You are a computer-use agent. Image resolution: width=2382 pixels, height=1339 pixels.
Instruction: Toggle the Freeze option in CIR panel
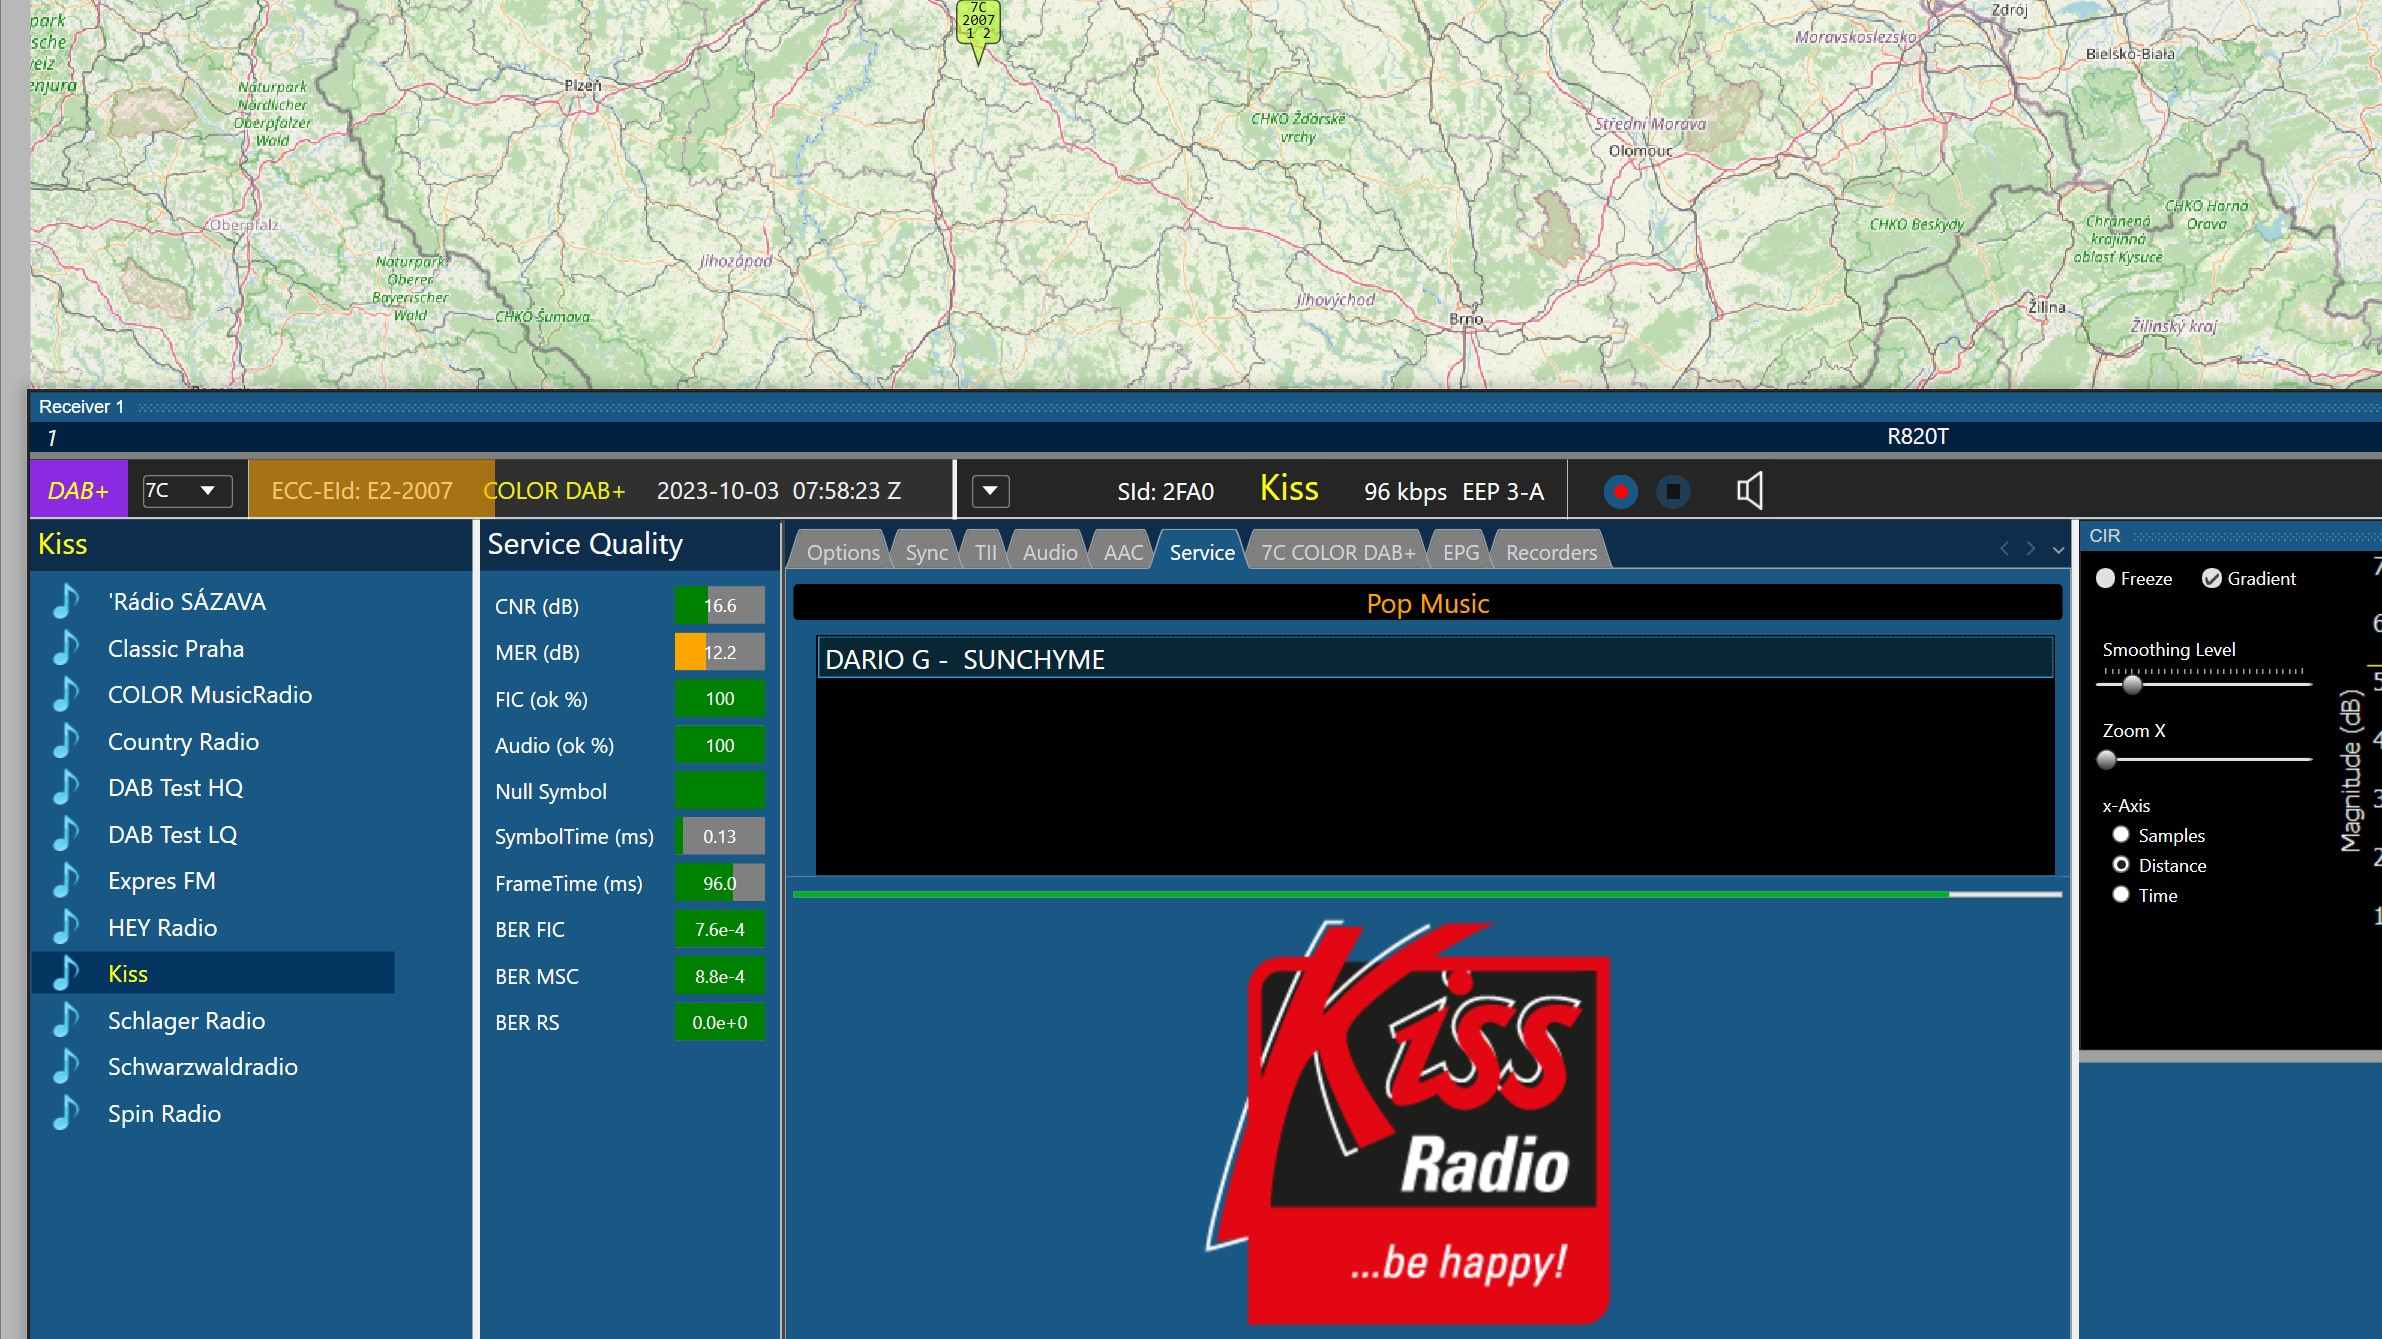tap(2105, 579)
